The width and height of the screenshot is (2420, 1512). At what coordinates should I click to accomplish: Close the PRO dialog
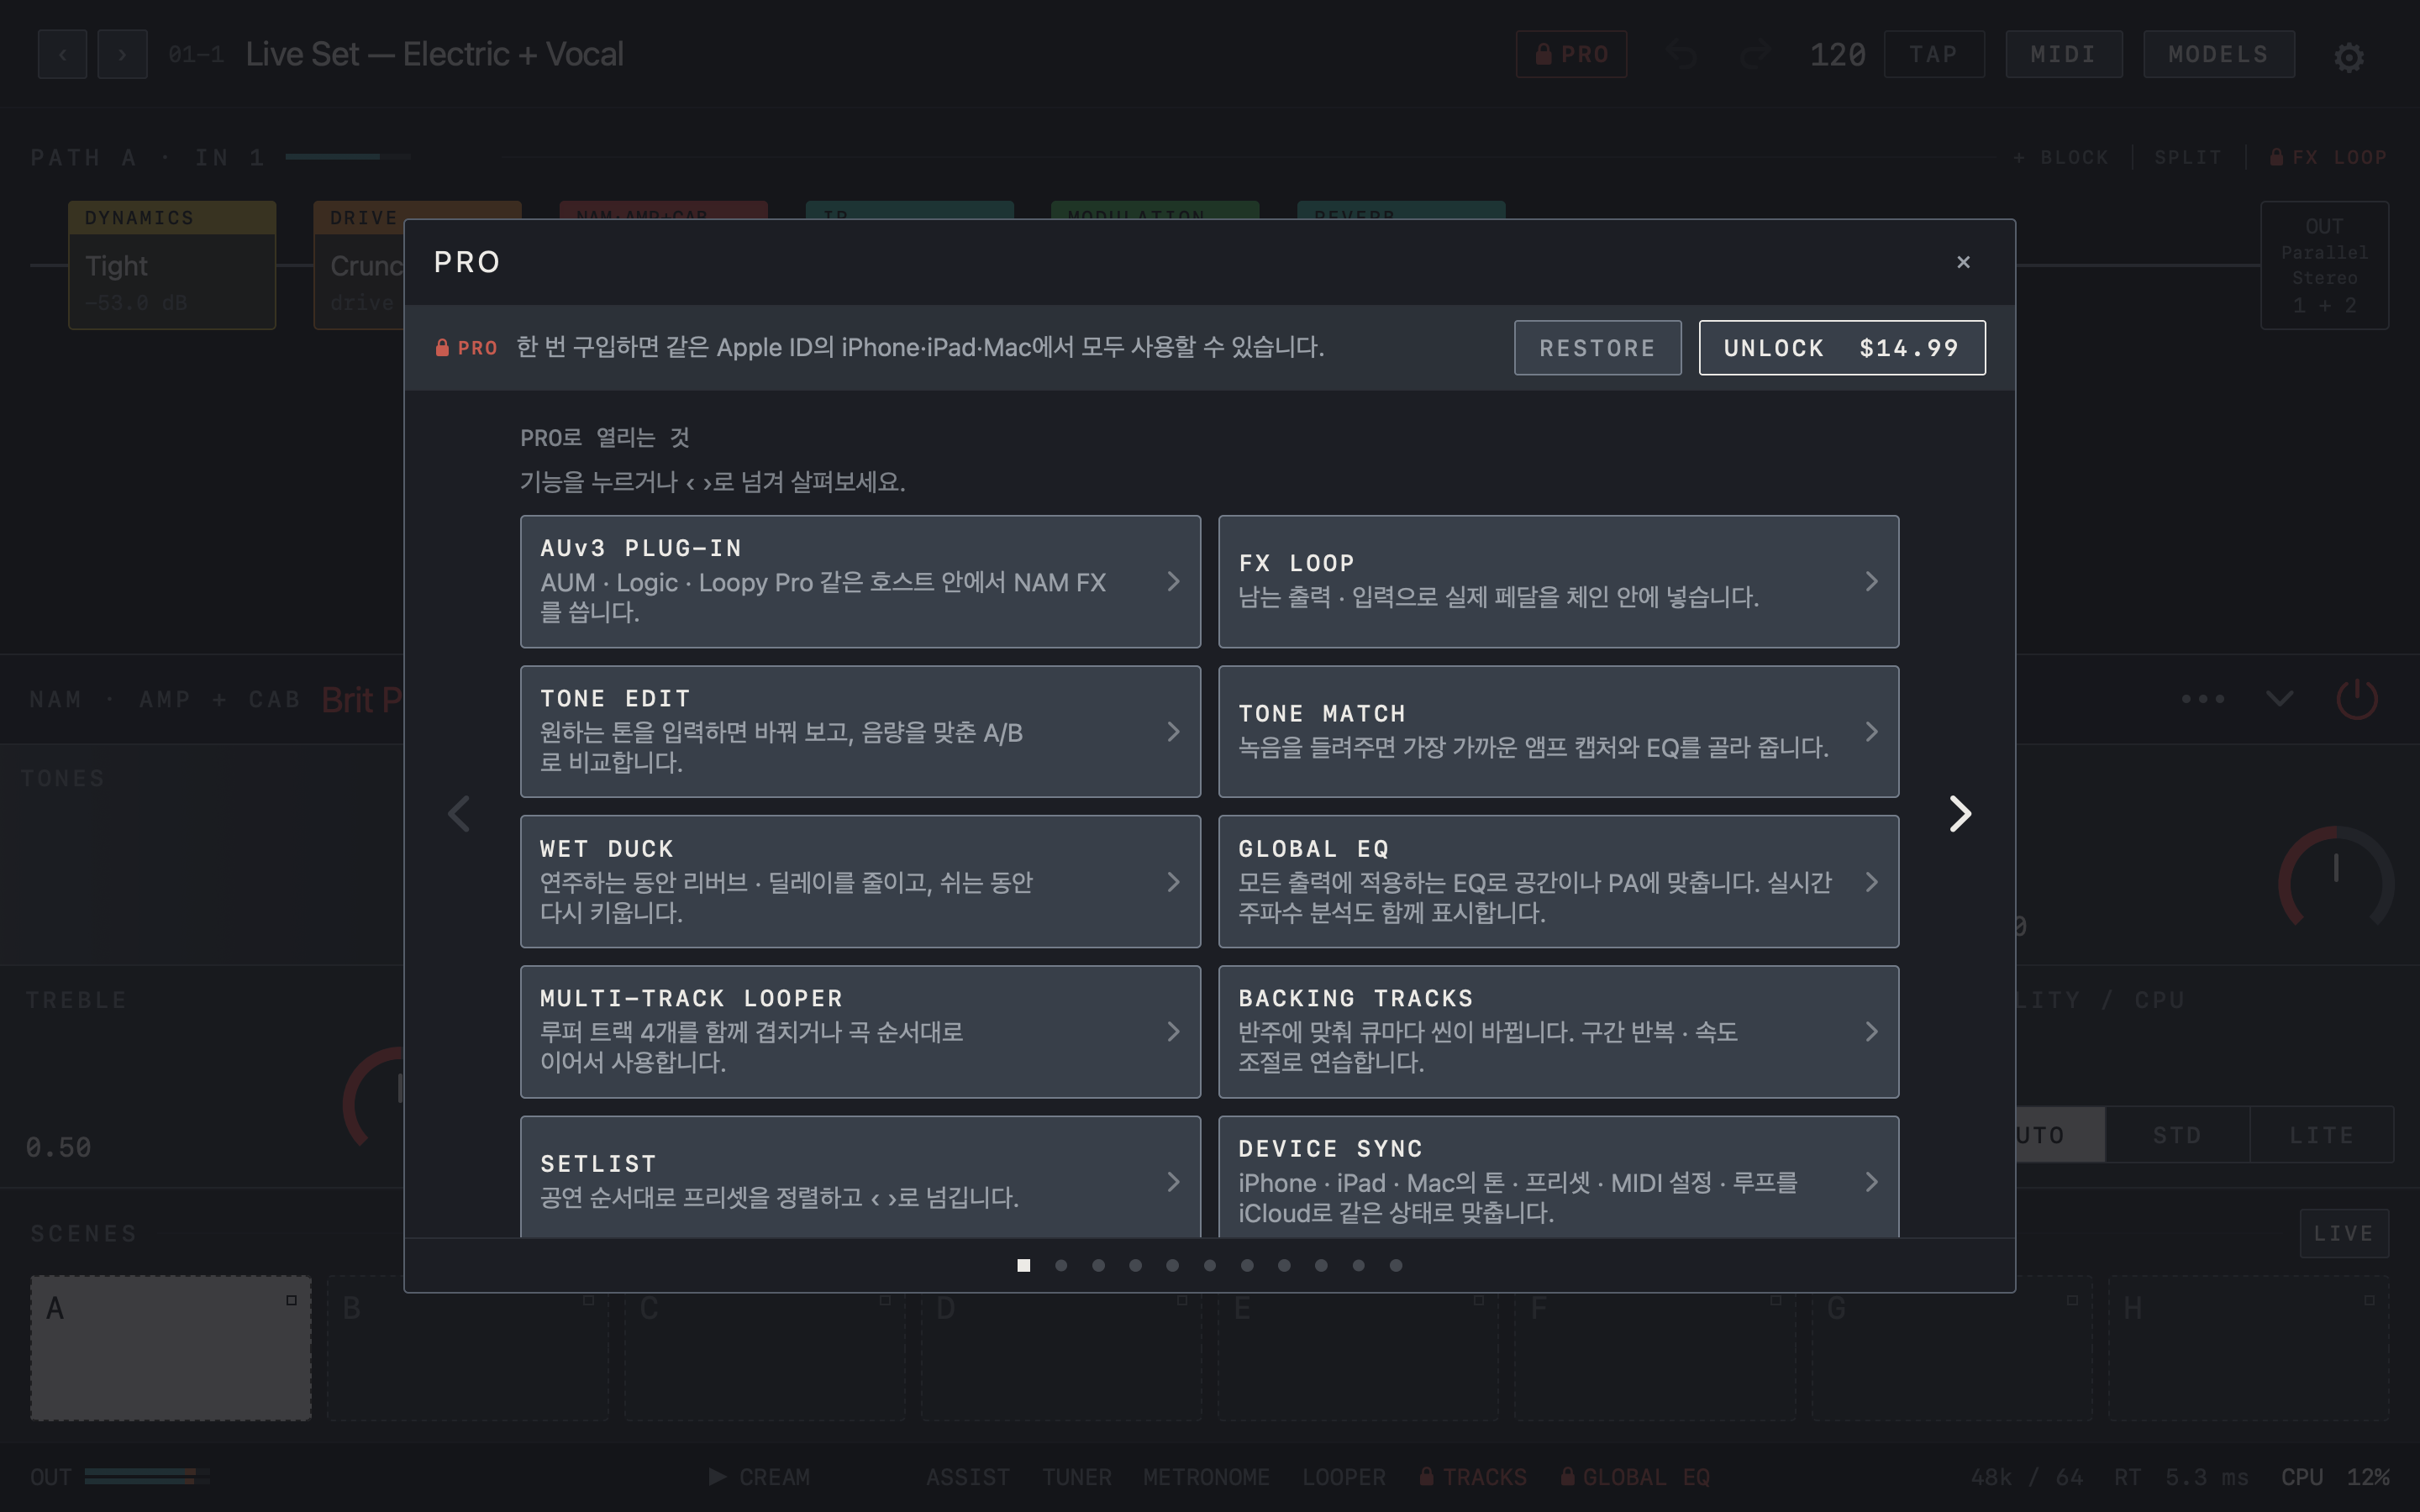coord(1963,262)
